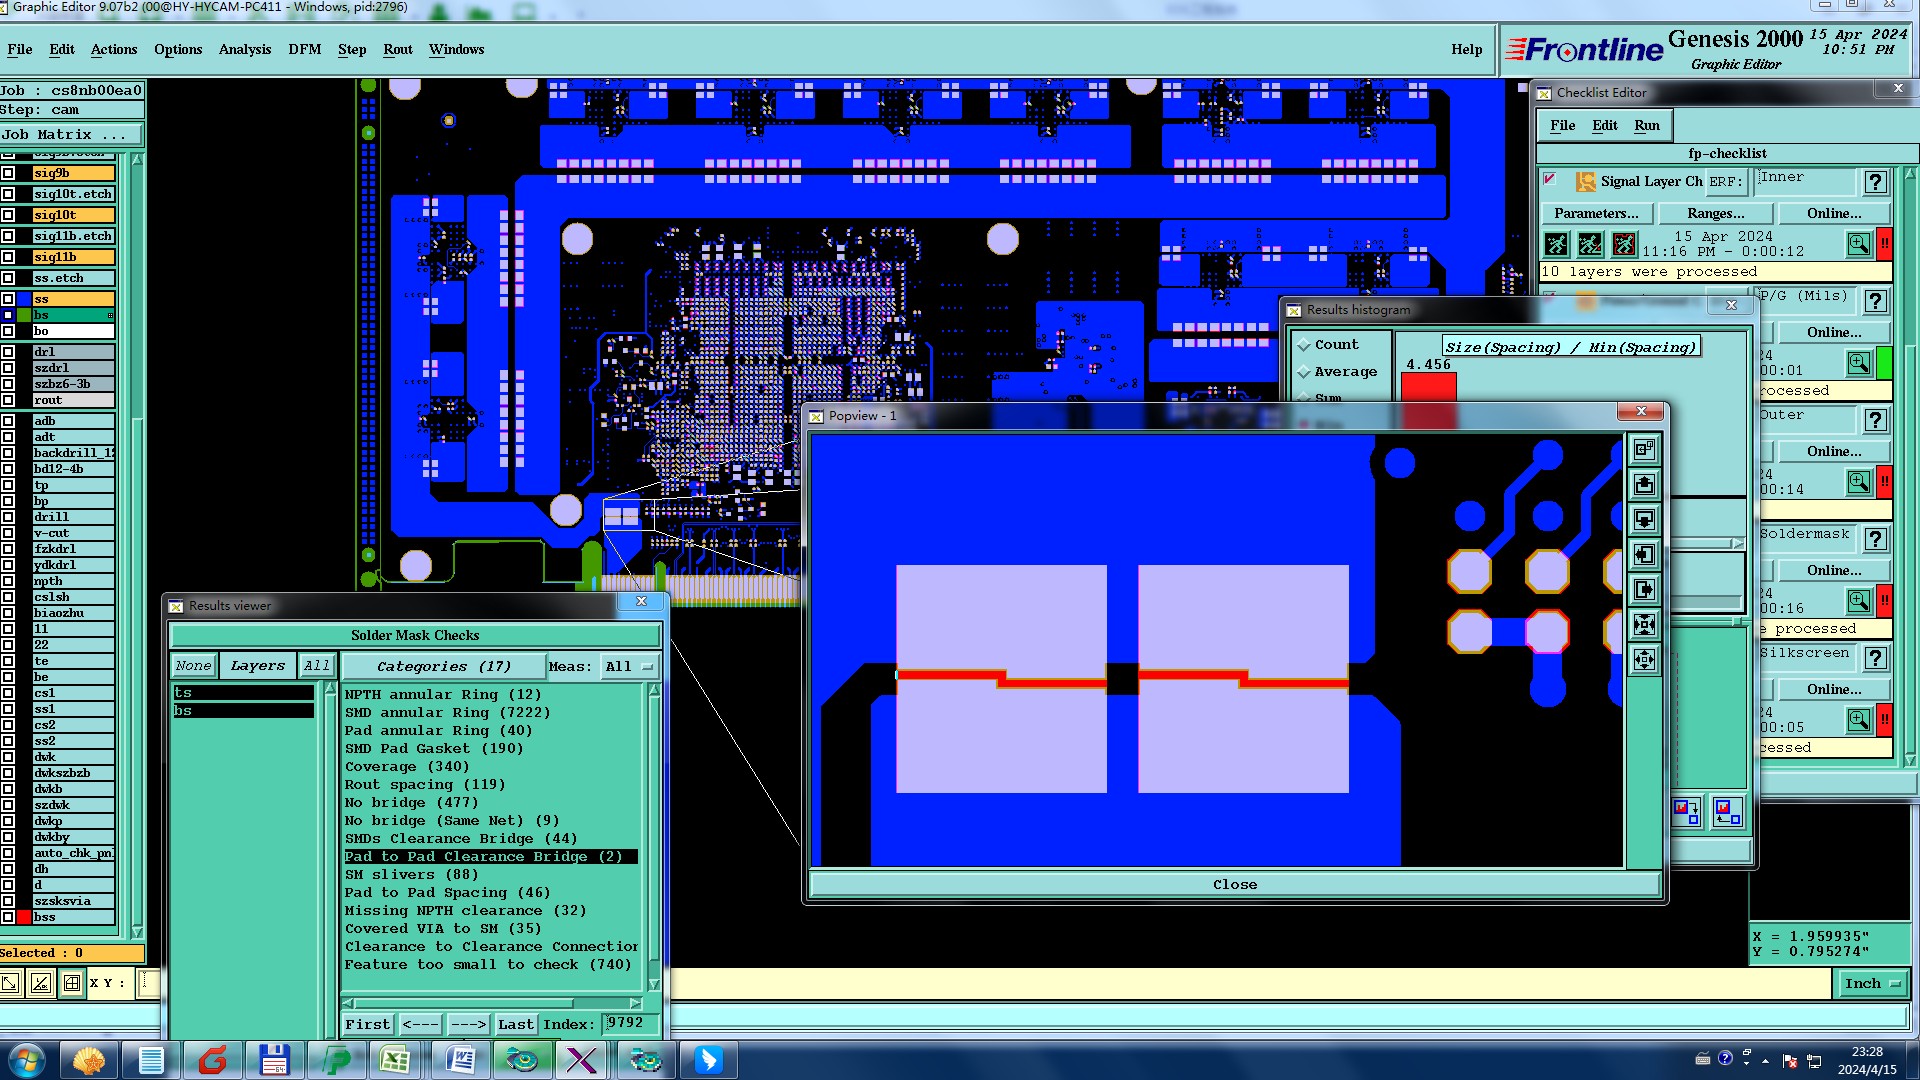This screenshot has width=1920, height=1080.
Task: Open the Inch units dropdown
Action: (1871, 984)
